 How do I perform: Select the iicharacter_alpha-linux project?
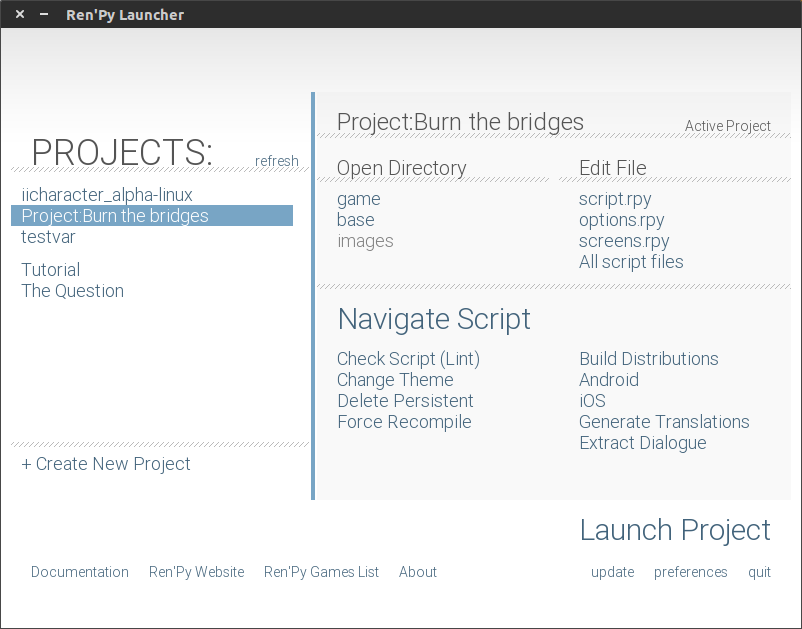tap(107, 195)
